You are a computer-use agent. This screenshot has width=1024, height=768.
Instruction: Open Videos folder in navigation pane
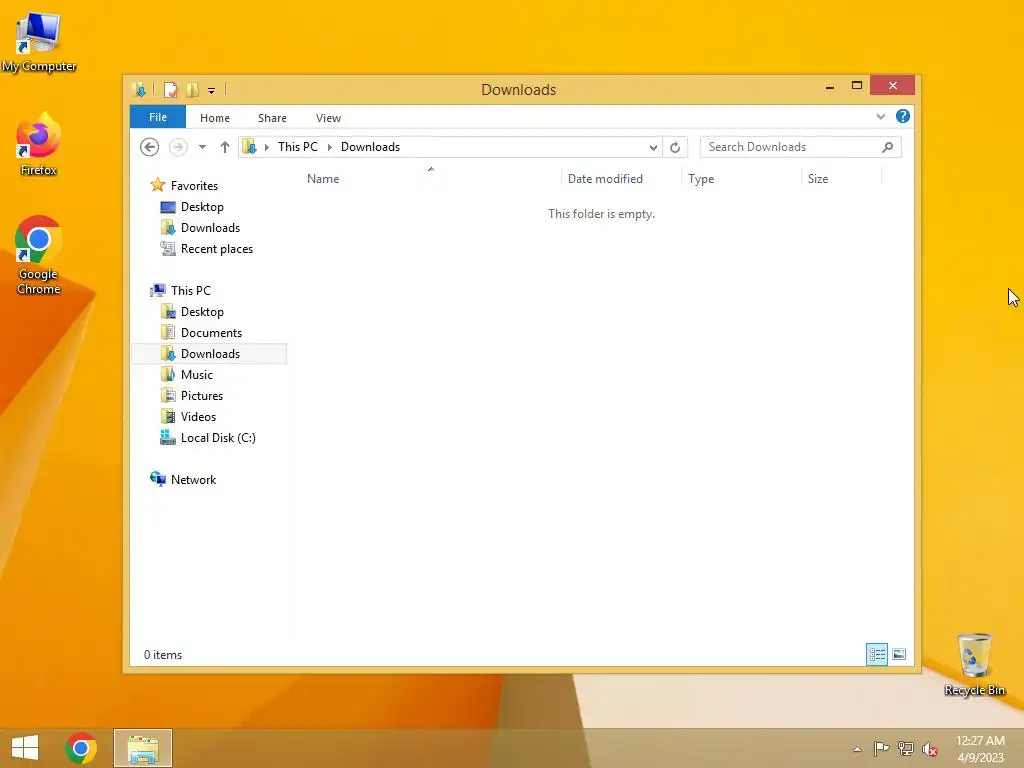[198, 417]
